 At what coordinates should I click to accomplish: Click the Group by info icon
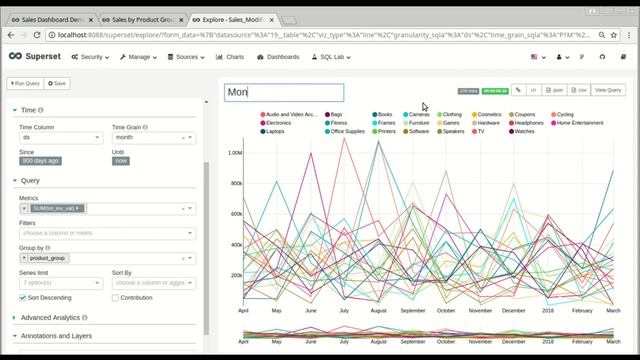coord(48,248)
